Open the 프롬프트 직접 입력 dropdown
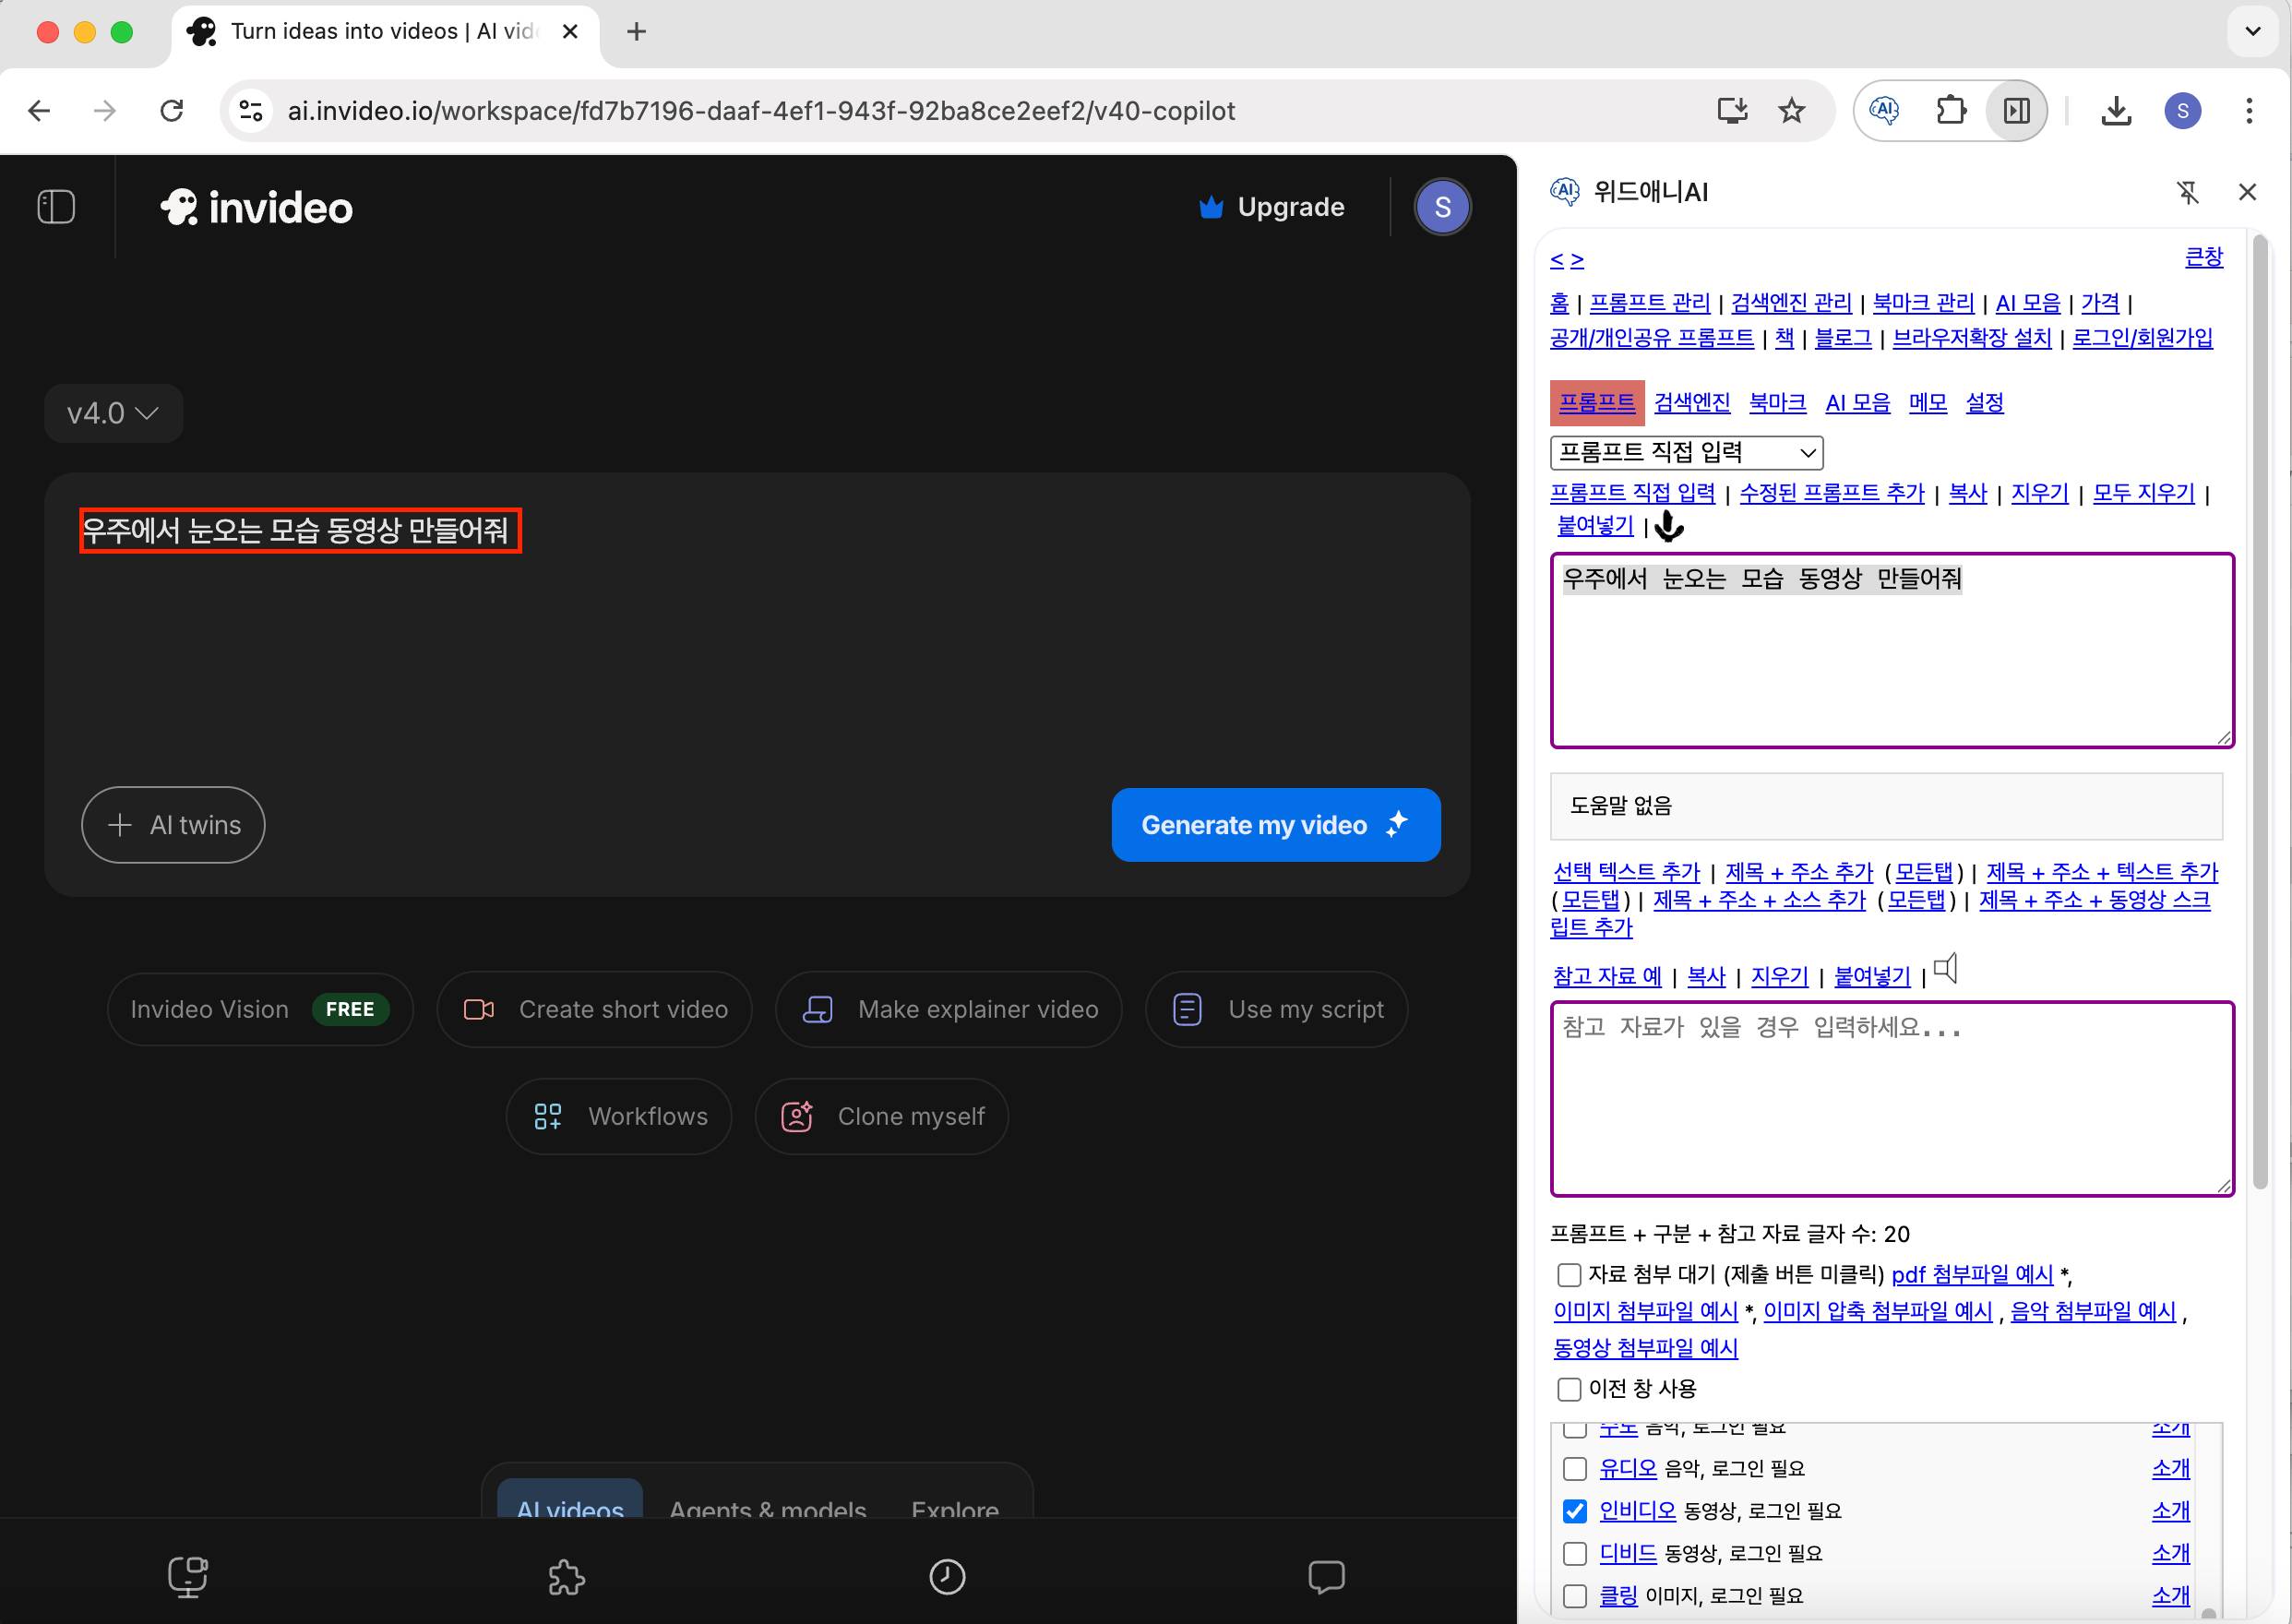Screen dimensions: 2292x1624 [1686, 452]
